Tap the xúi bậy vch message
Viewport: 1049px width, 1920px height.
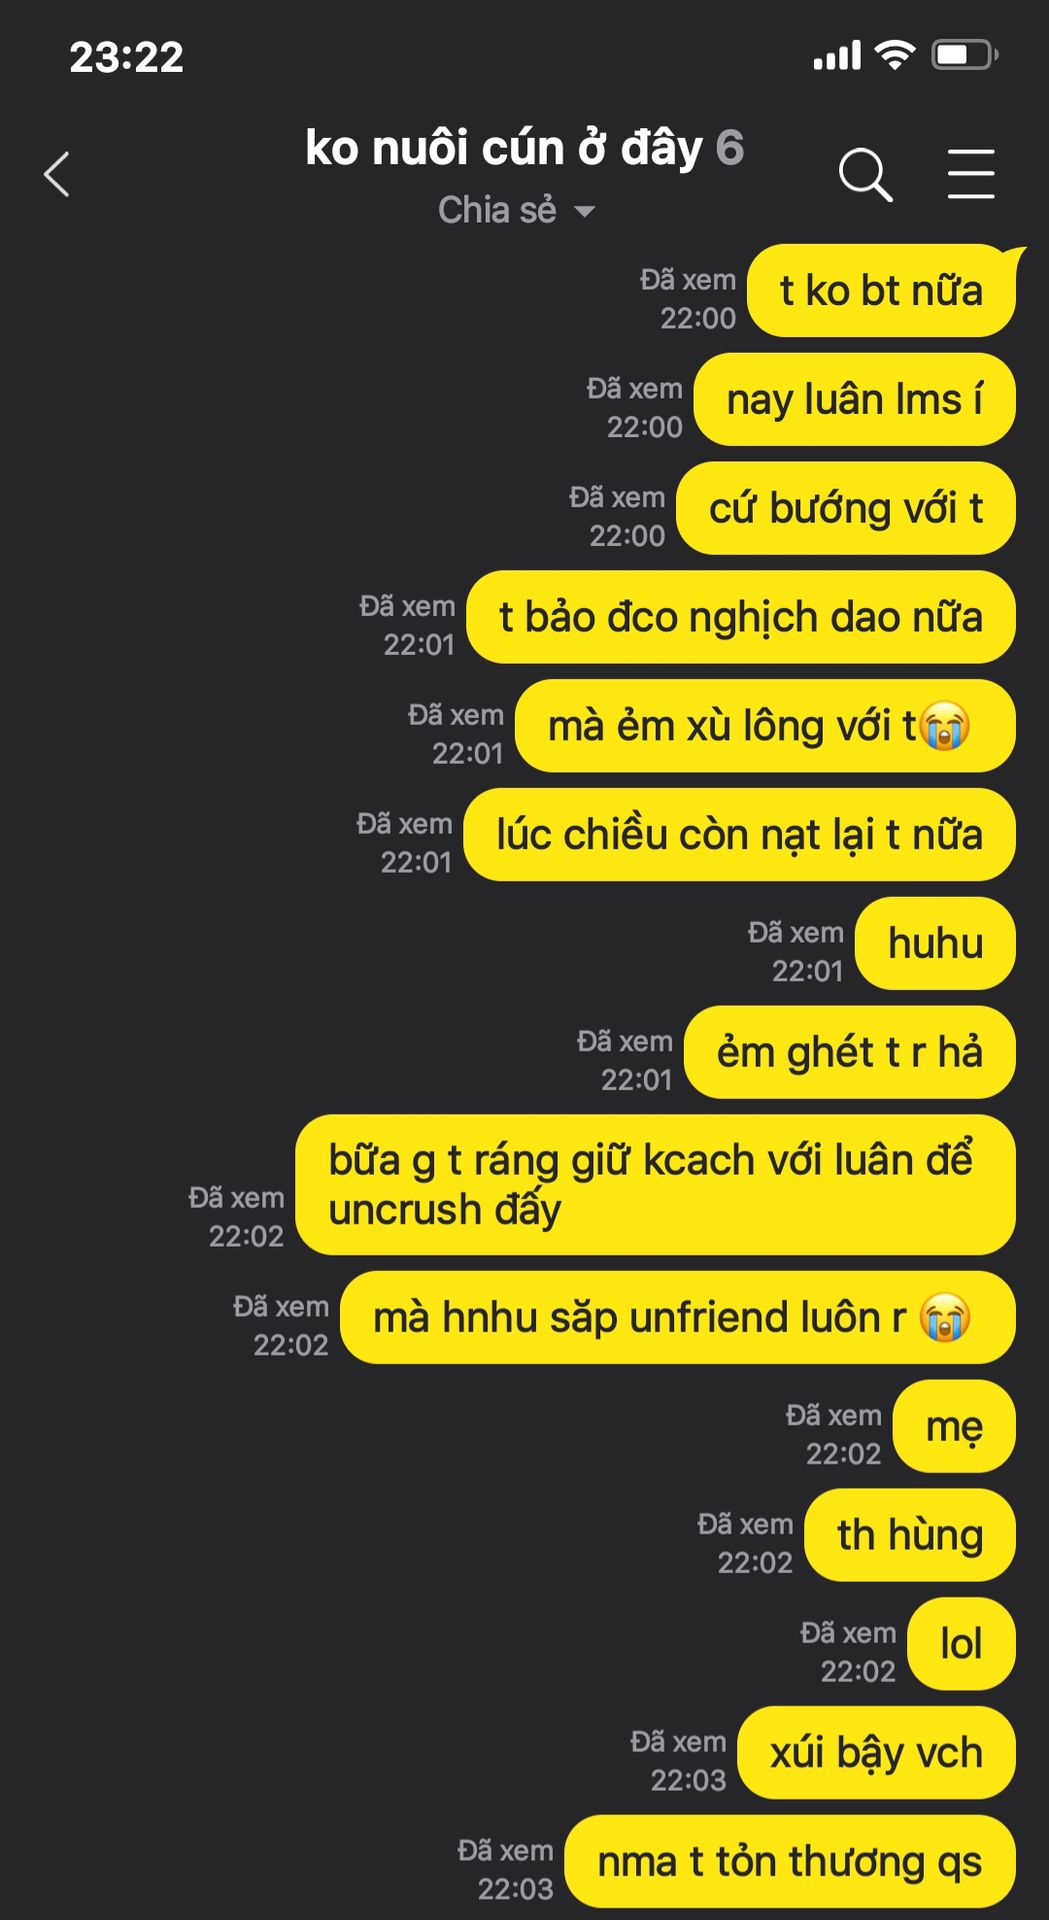876,1753
